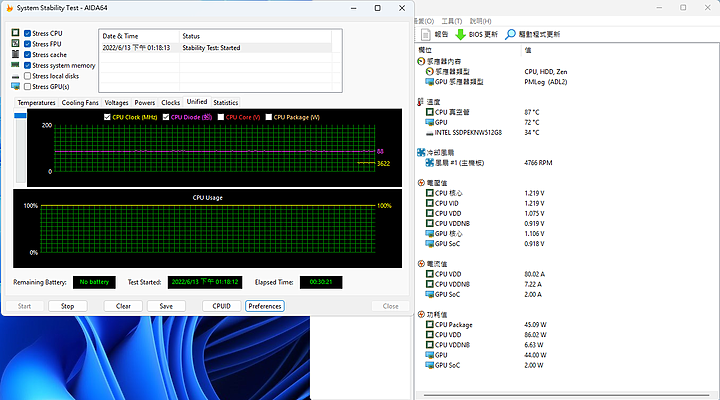720x400 pixels.
Task: View the Statistics tab
Action: pos(225,102)
